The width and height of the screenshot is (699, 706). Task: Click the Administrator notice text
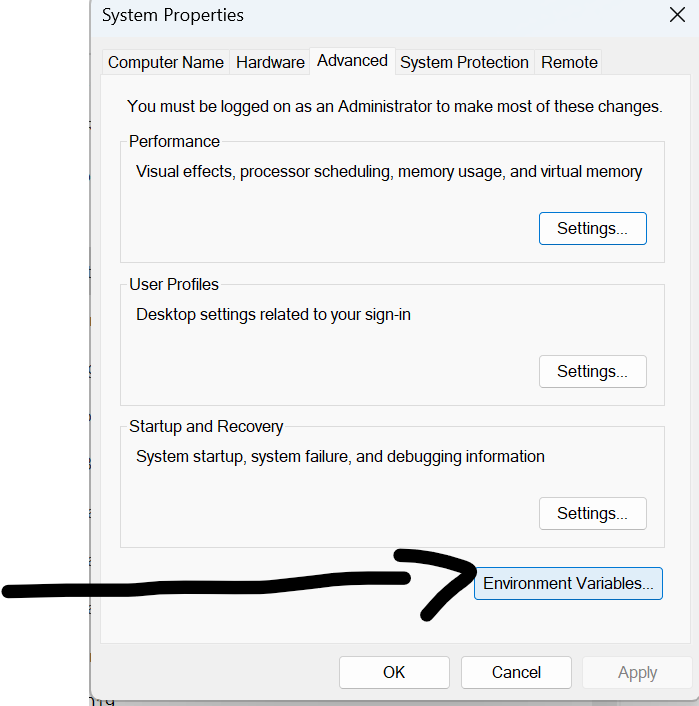click(x=395, y=107)
